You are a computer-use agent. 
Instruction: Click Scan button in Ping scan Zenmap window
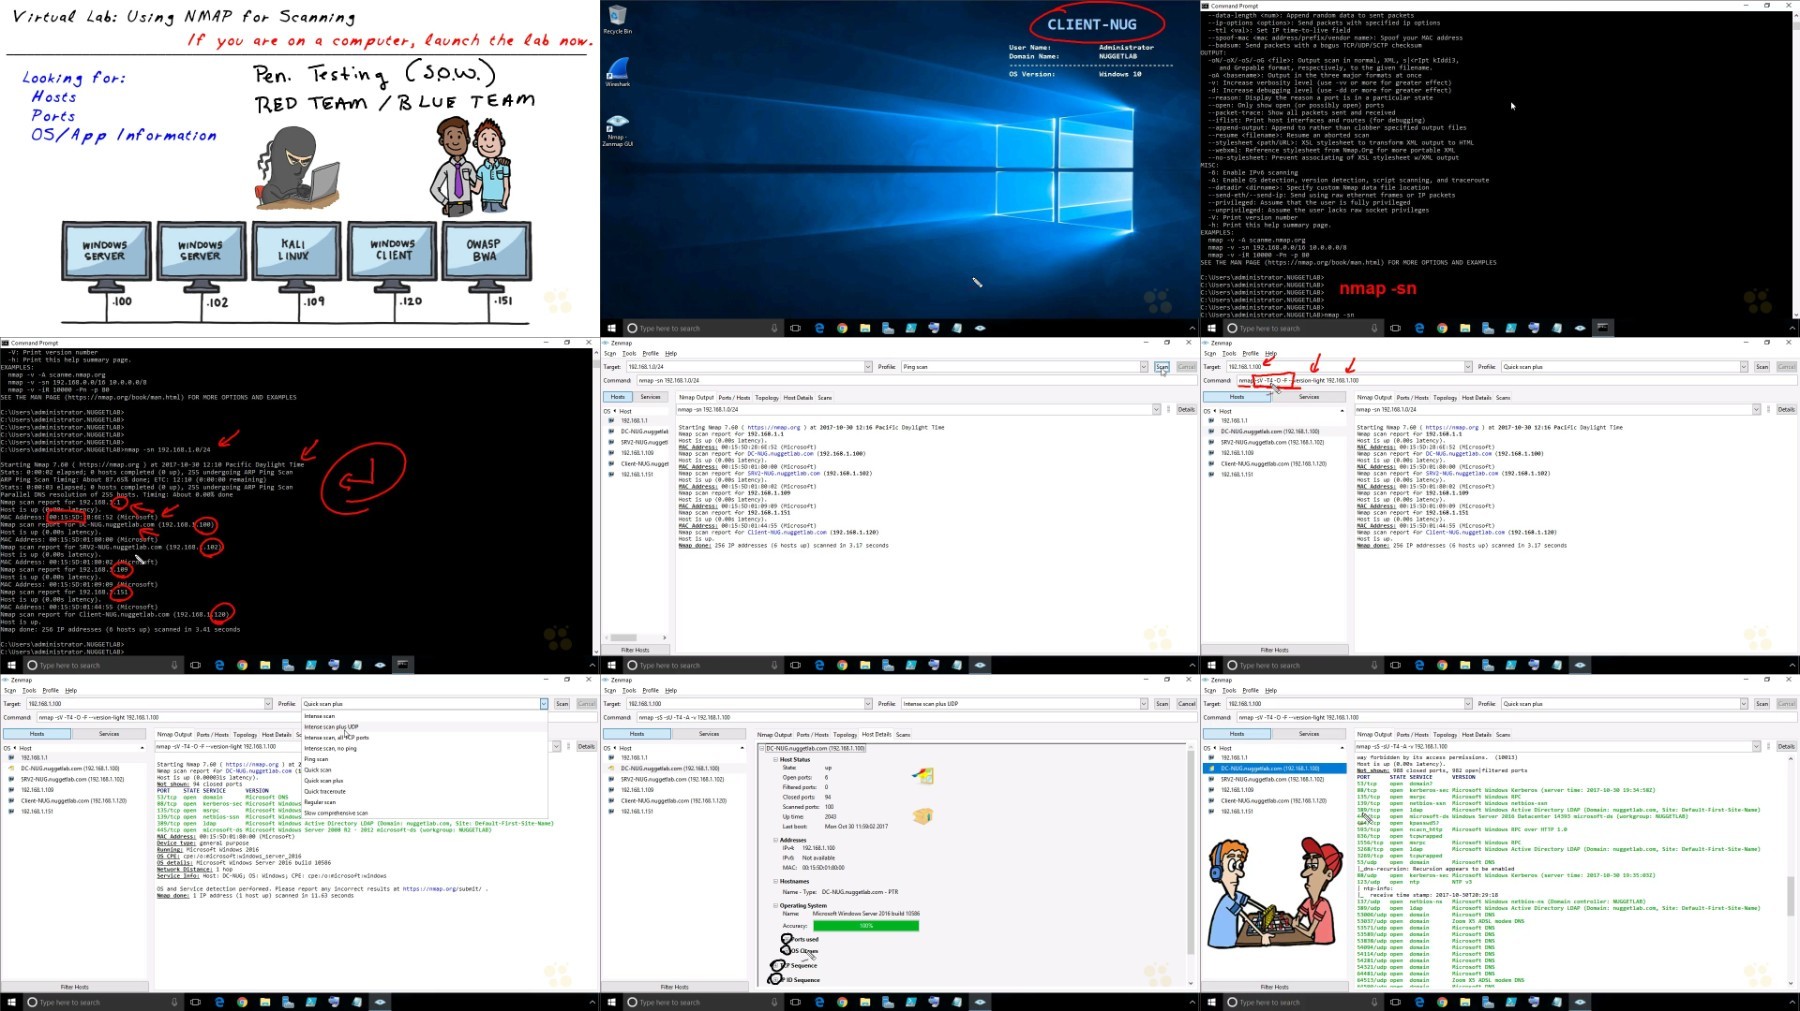pos(1162,367)
